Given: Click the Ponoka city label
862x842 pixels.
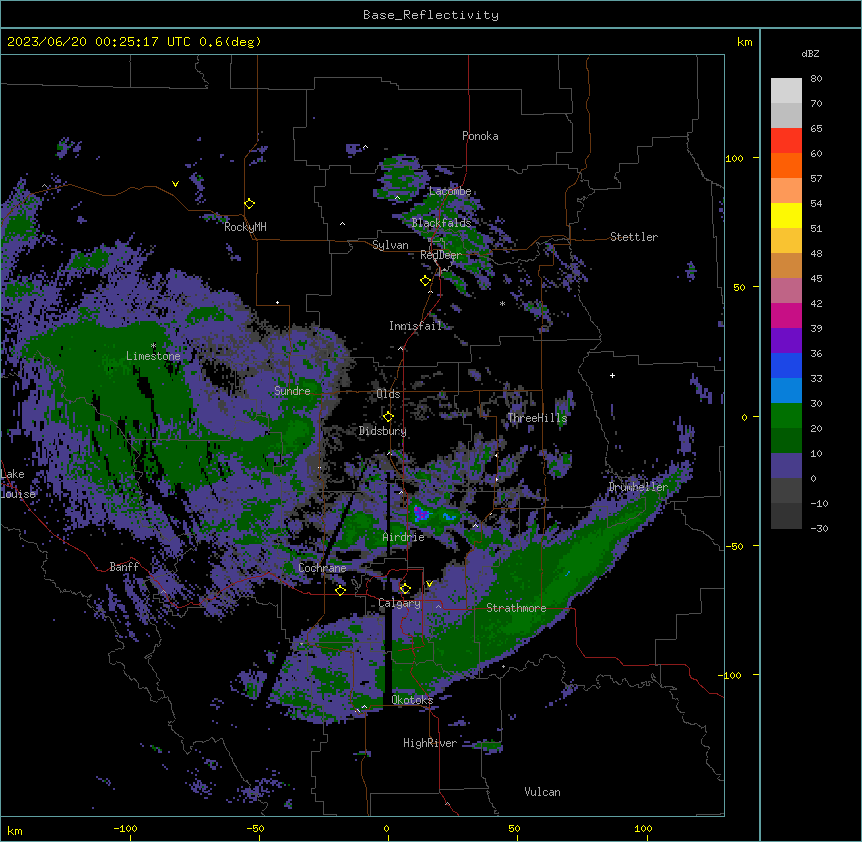Looking at the screenshot, I should pos(480,136).
